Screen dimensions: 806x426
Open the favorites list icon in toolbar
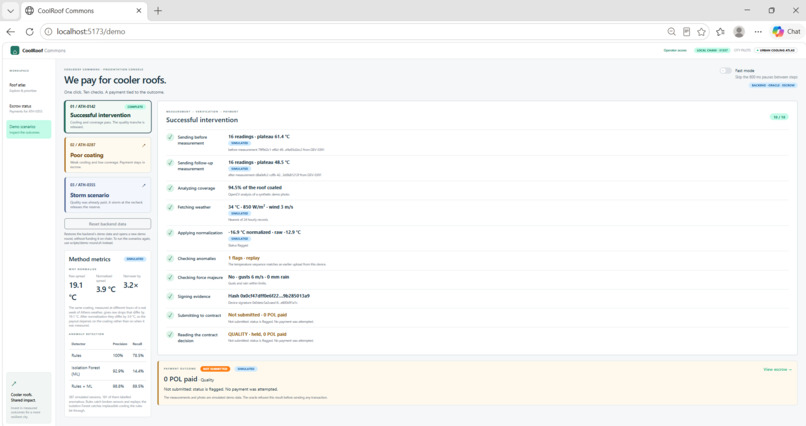coord(720,31)
